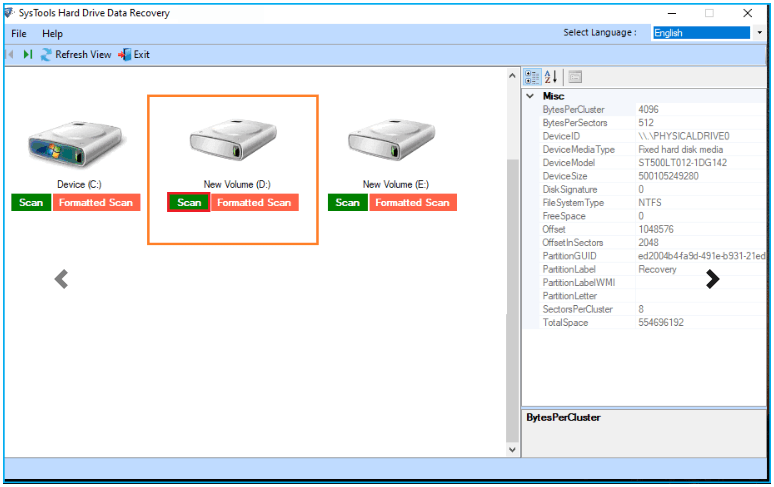The width and height of the screenshot is (774, 487).
Task: Select the New Volume (D:) drive icon
Action: coord(234,139)
